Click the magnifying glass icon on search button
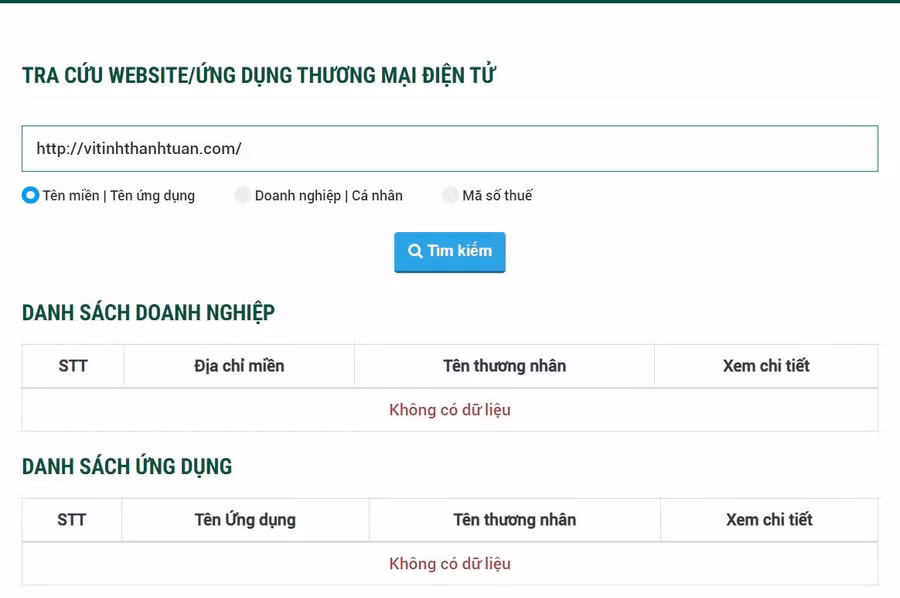Screen dimensions: 900x598 pyautogui.click(x=415, y=252)
